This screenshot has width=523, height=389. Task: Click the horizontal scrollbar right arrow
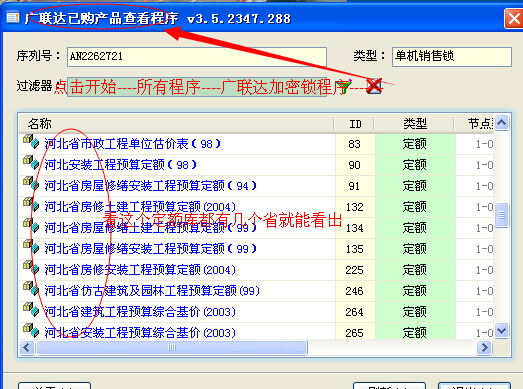pos(484,348)
